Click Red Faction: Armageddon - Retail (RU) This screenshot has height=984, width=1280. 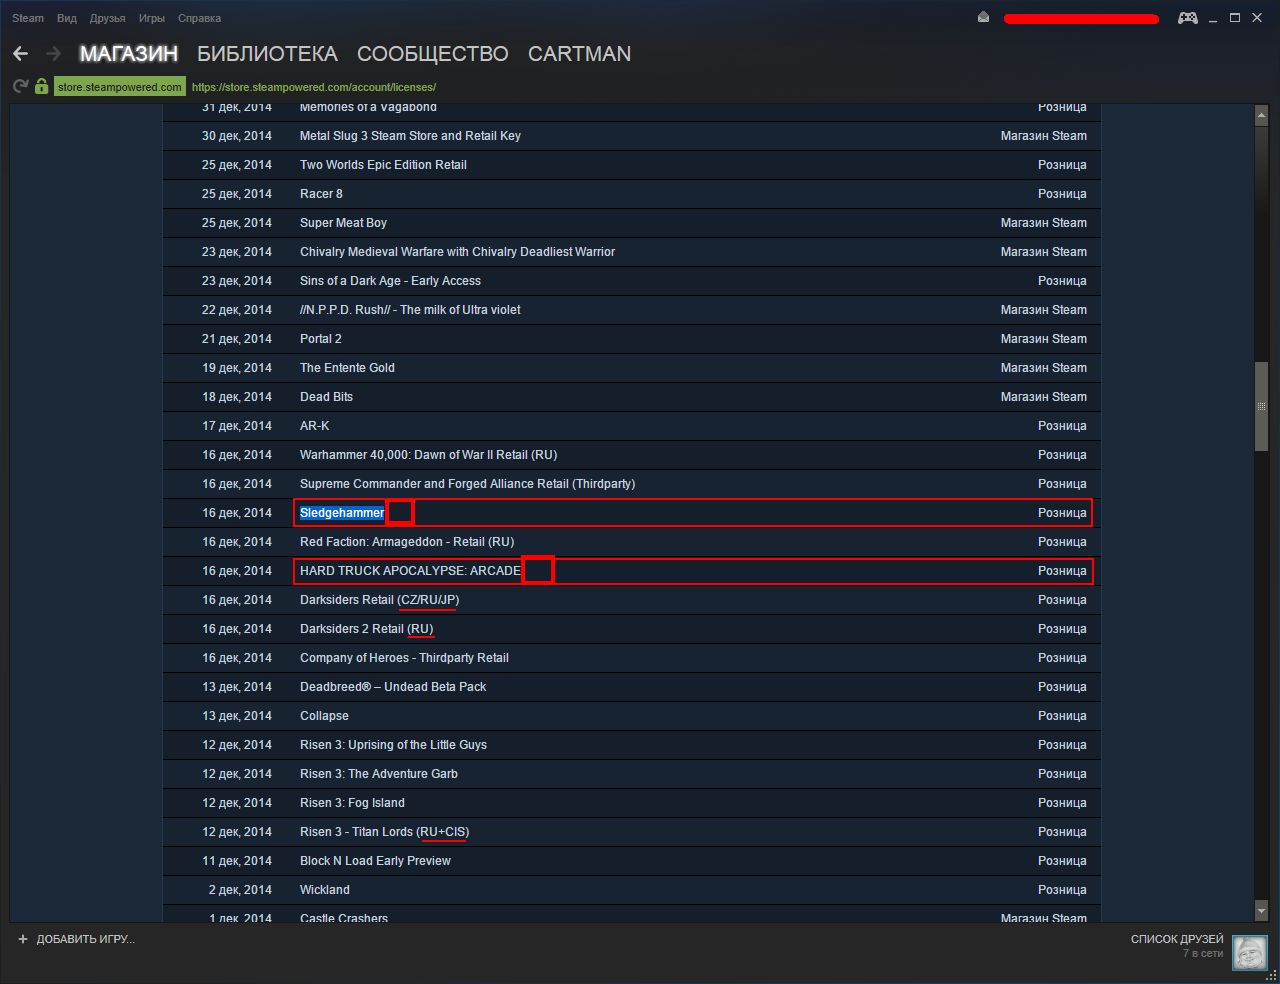point(407,542)
